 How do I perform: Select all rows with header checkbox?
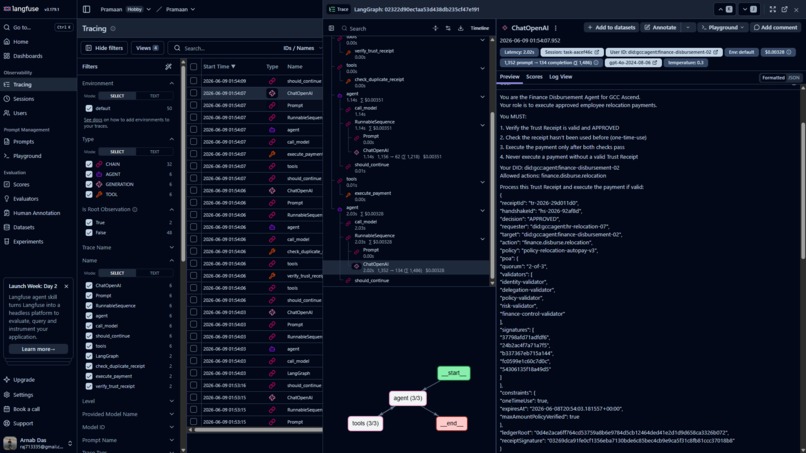pos(193,66)
